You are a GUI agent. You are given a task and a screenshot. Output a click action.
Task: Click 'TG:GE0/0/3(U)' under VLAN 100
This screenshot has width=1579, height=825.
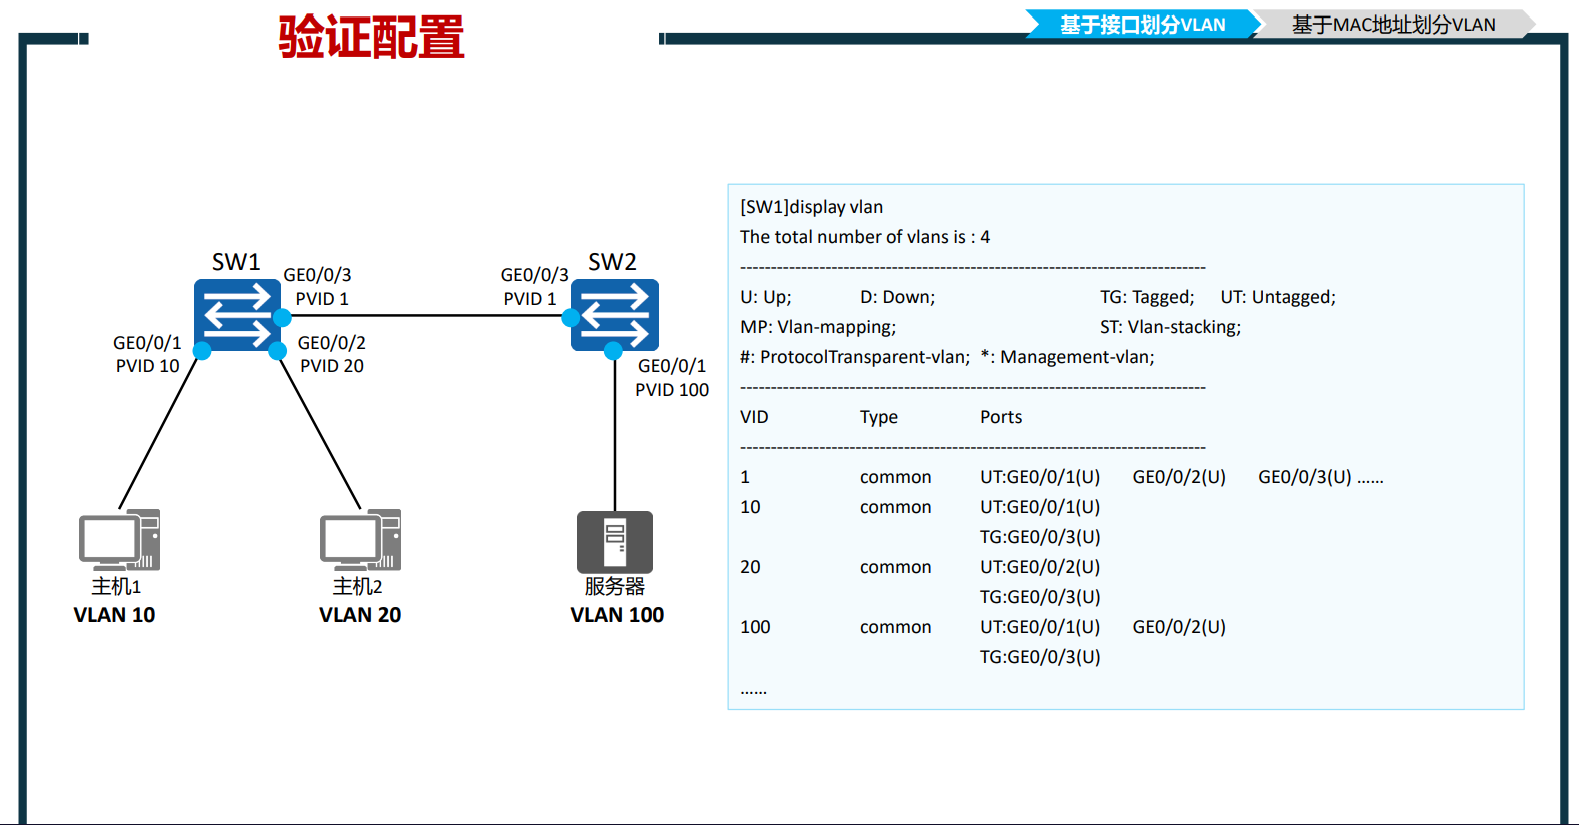(1040, 657)
